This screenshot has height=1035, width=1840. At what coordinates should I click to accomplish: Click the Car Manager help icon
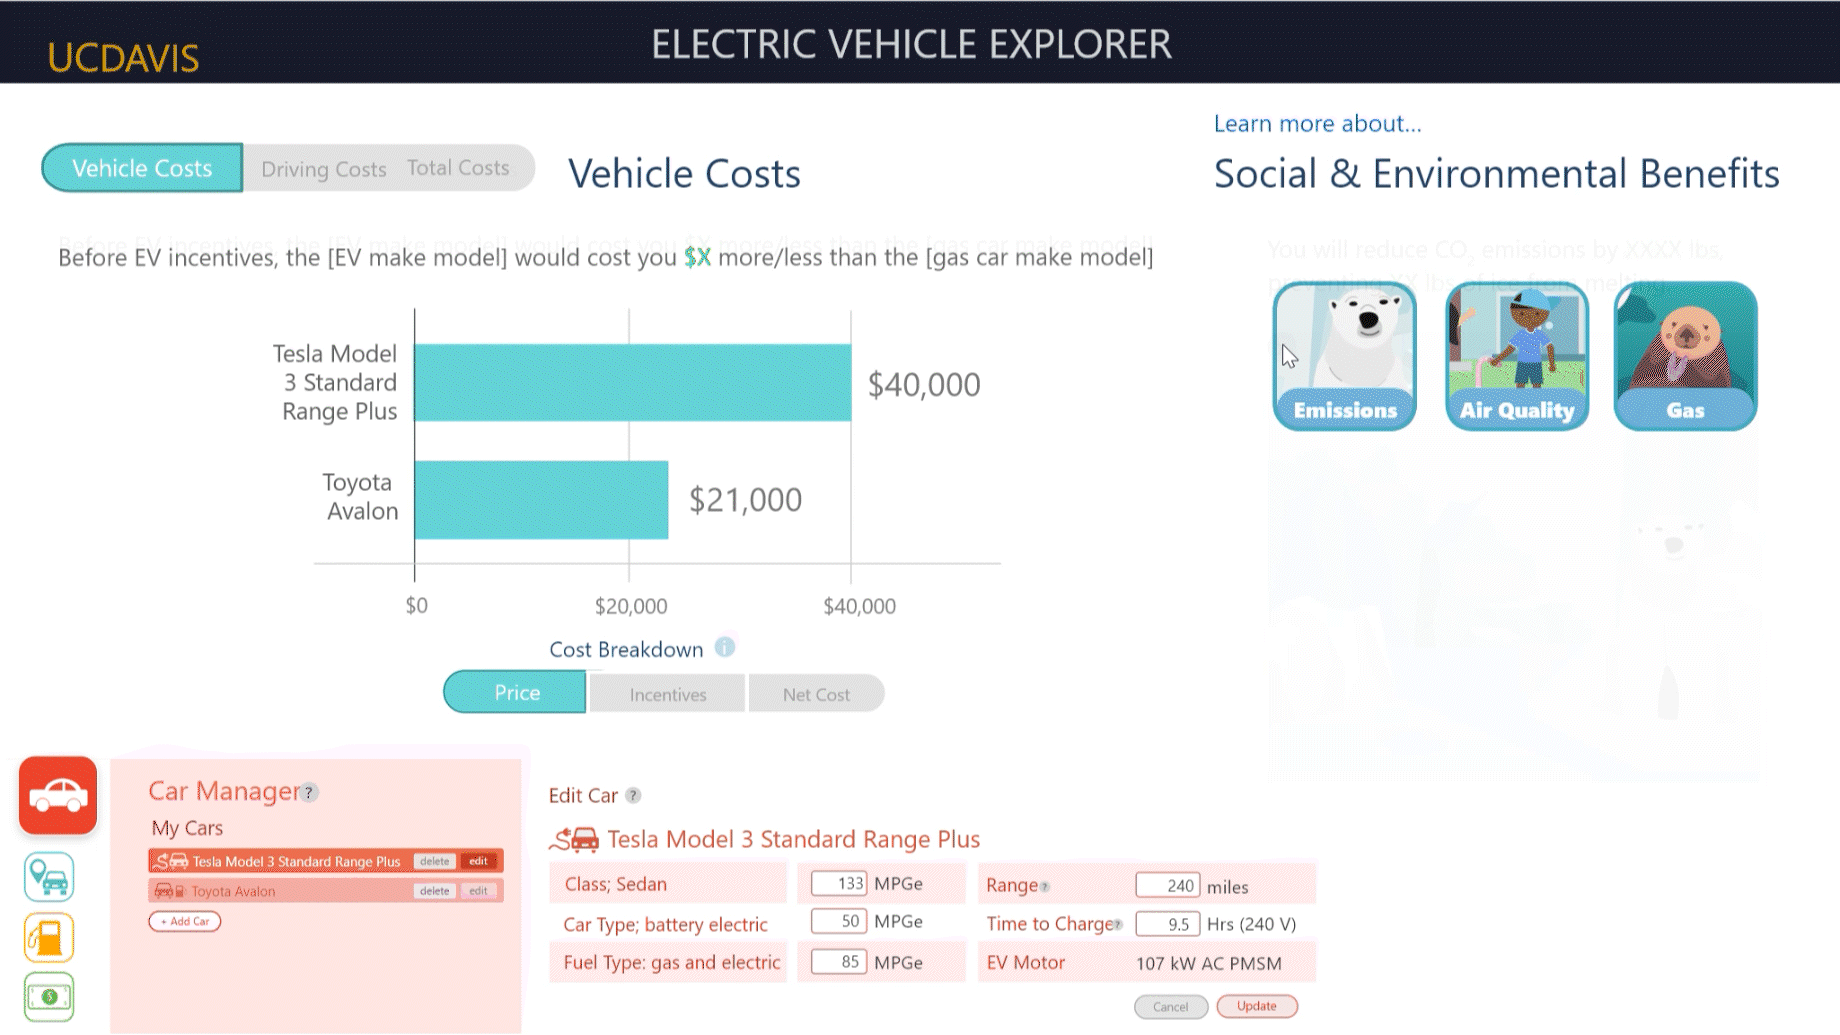click(x=310, y=792)
